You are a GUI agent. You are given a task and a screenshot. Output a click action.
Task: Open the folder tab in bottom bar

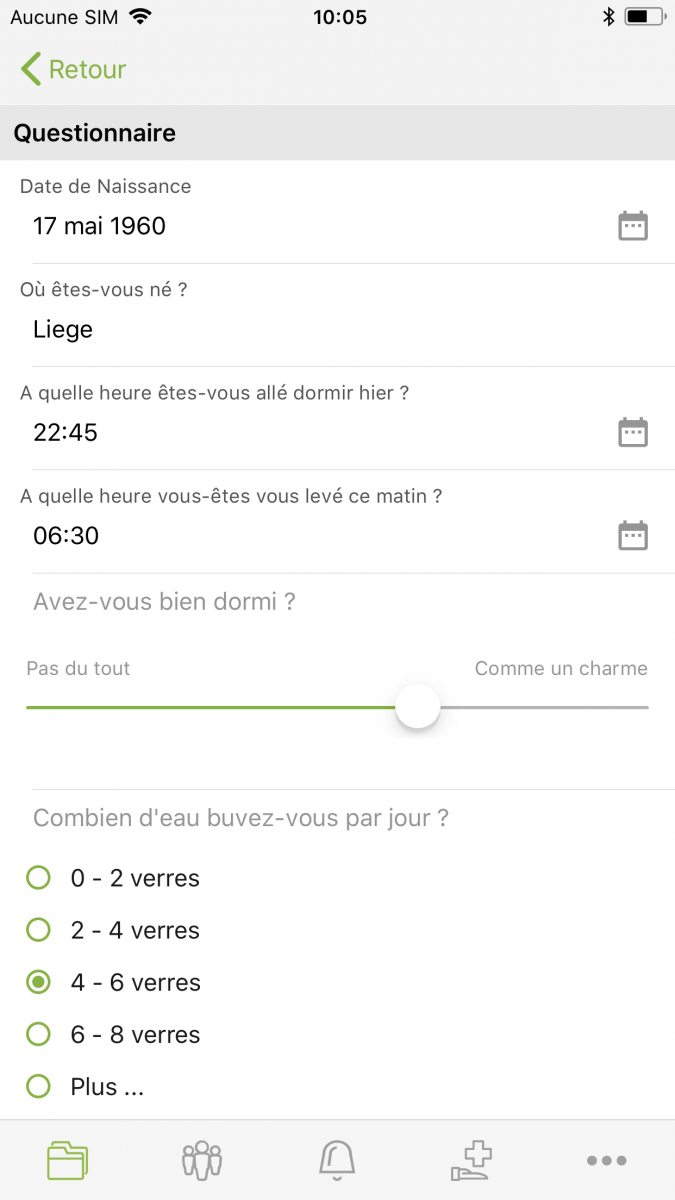pyautogui.click(x=68, y=1160)
